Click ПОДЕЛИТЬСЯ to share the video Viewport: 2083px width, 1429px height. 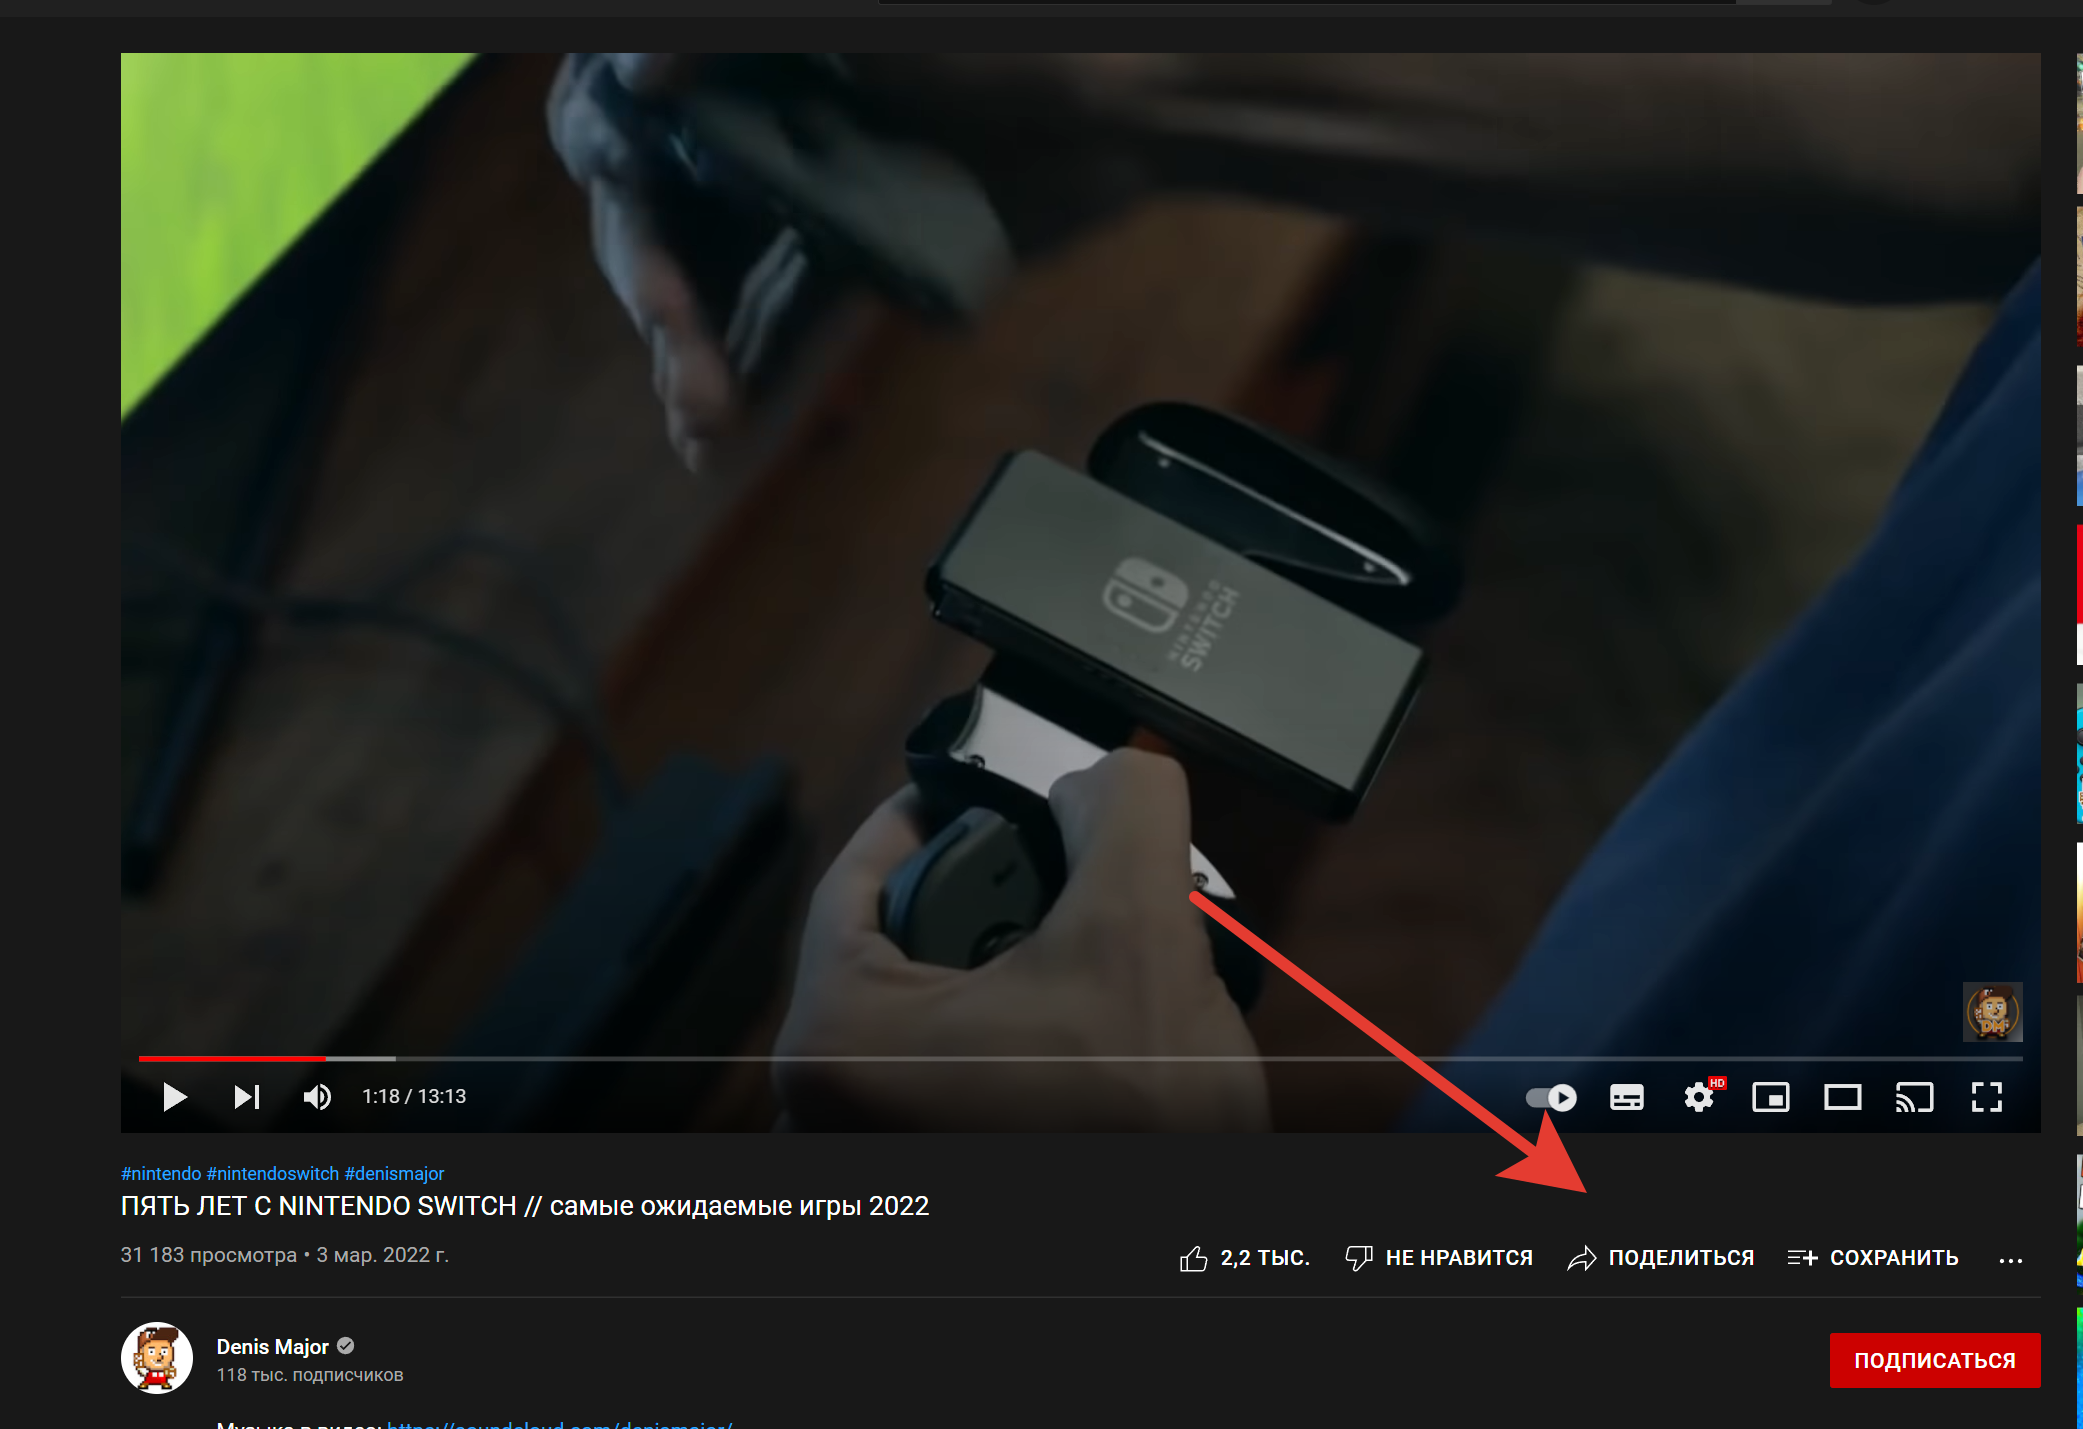[1661, 1258]
